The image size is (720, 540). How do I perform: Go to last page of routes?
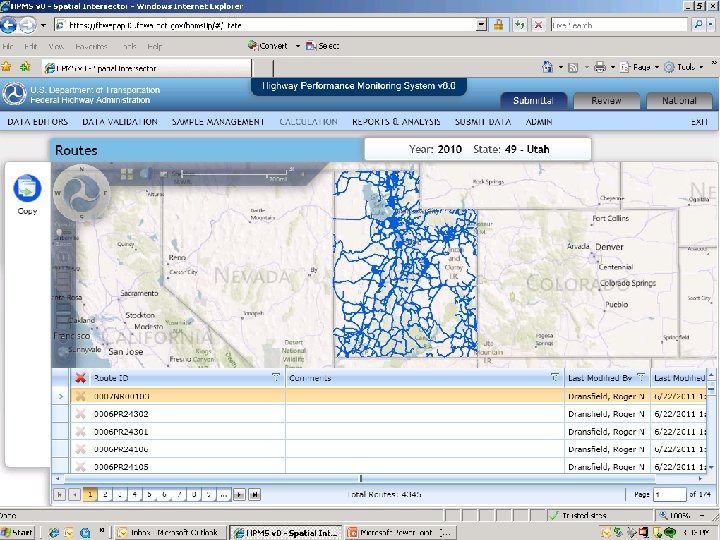point(254,495)
